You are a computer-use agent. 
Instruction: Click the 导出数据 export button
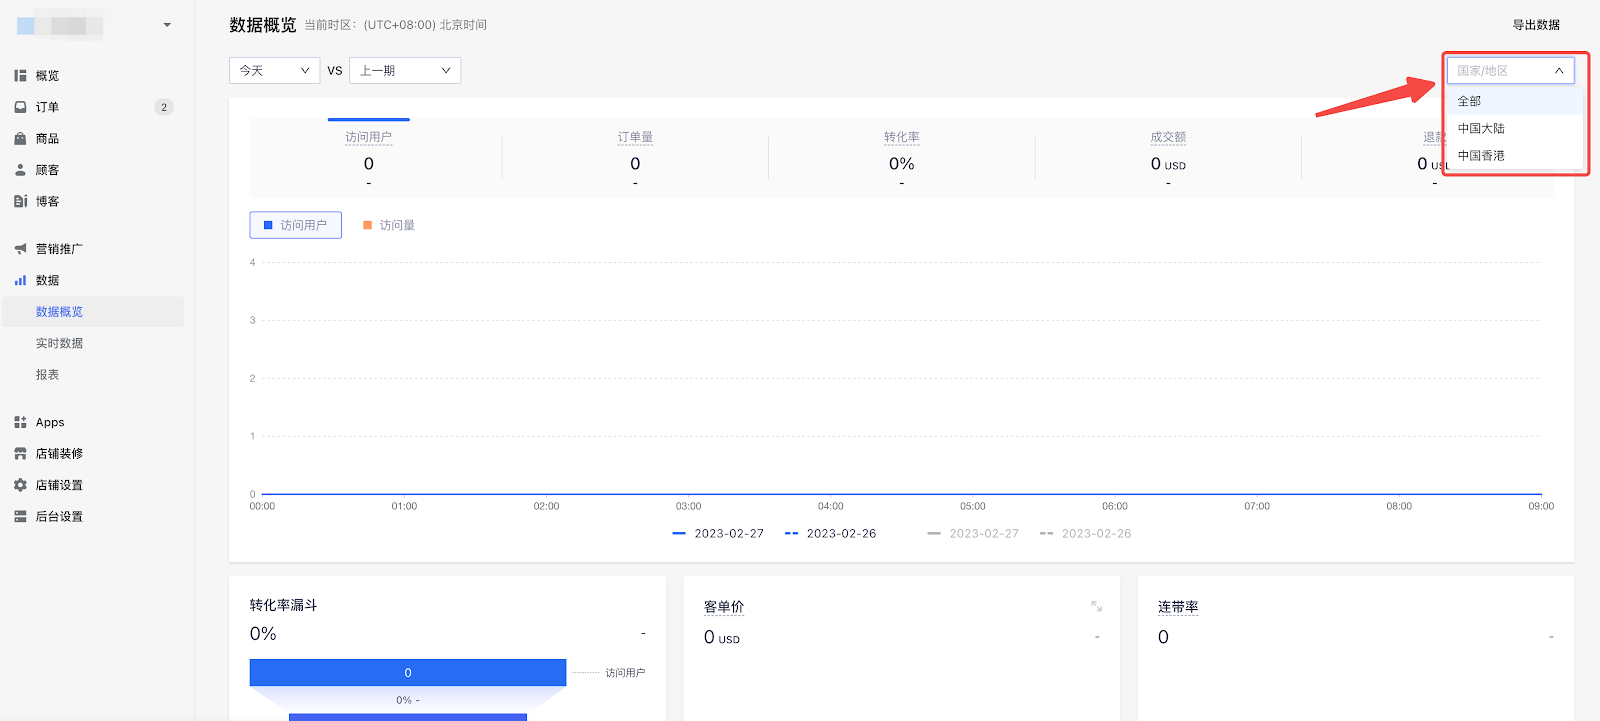tap(1536, 25)
